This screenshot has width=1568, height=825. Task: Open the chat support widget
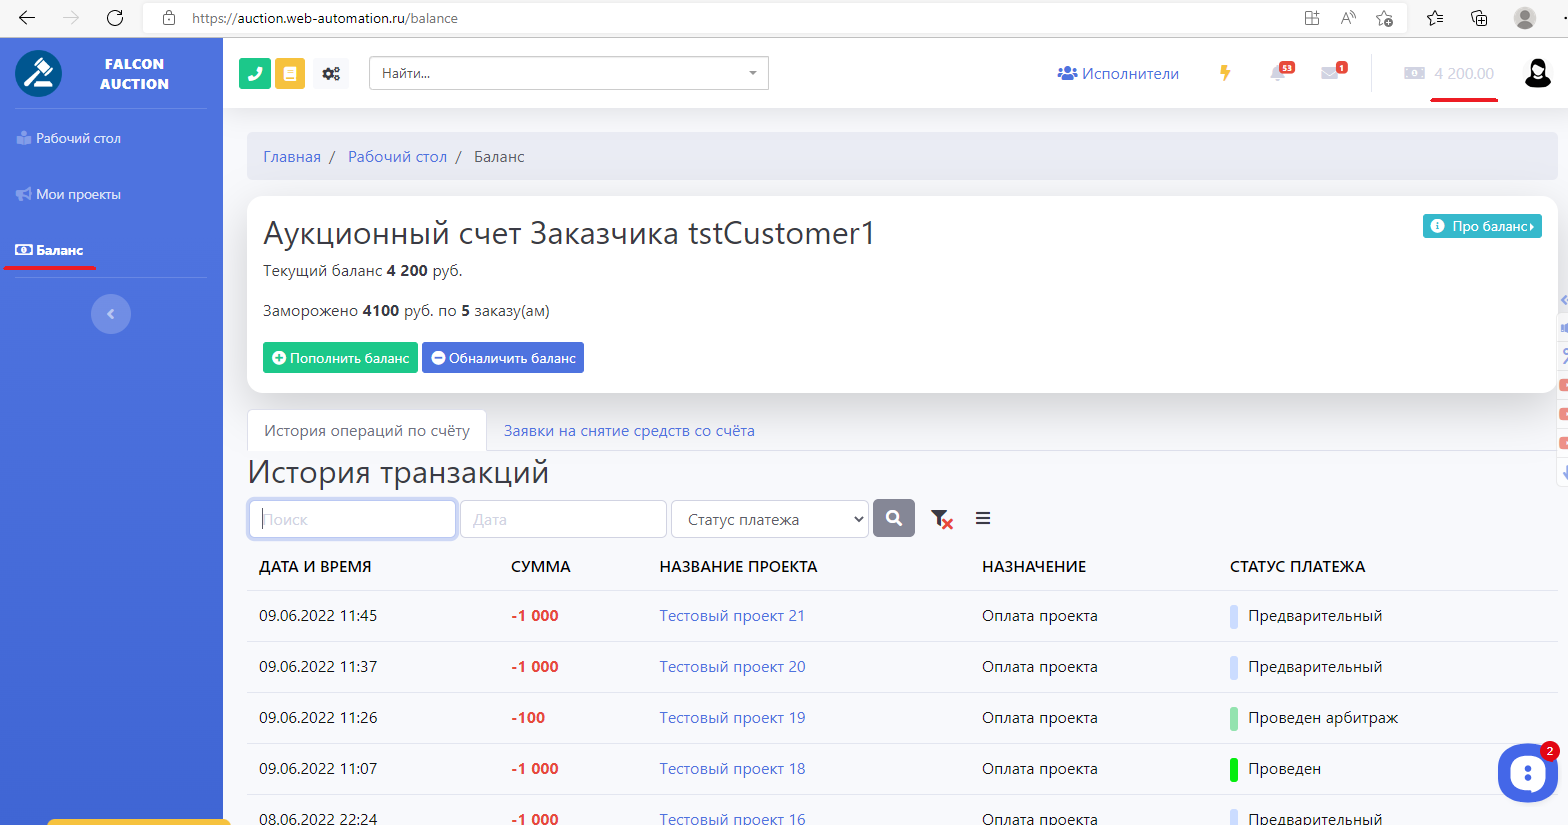[x=1527, y=772]
